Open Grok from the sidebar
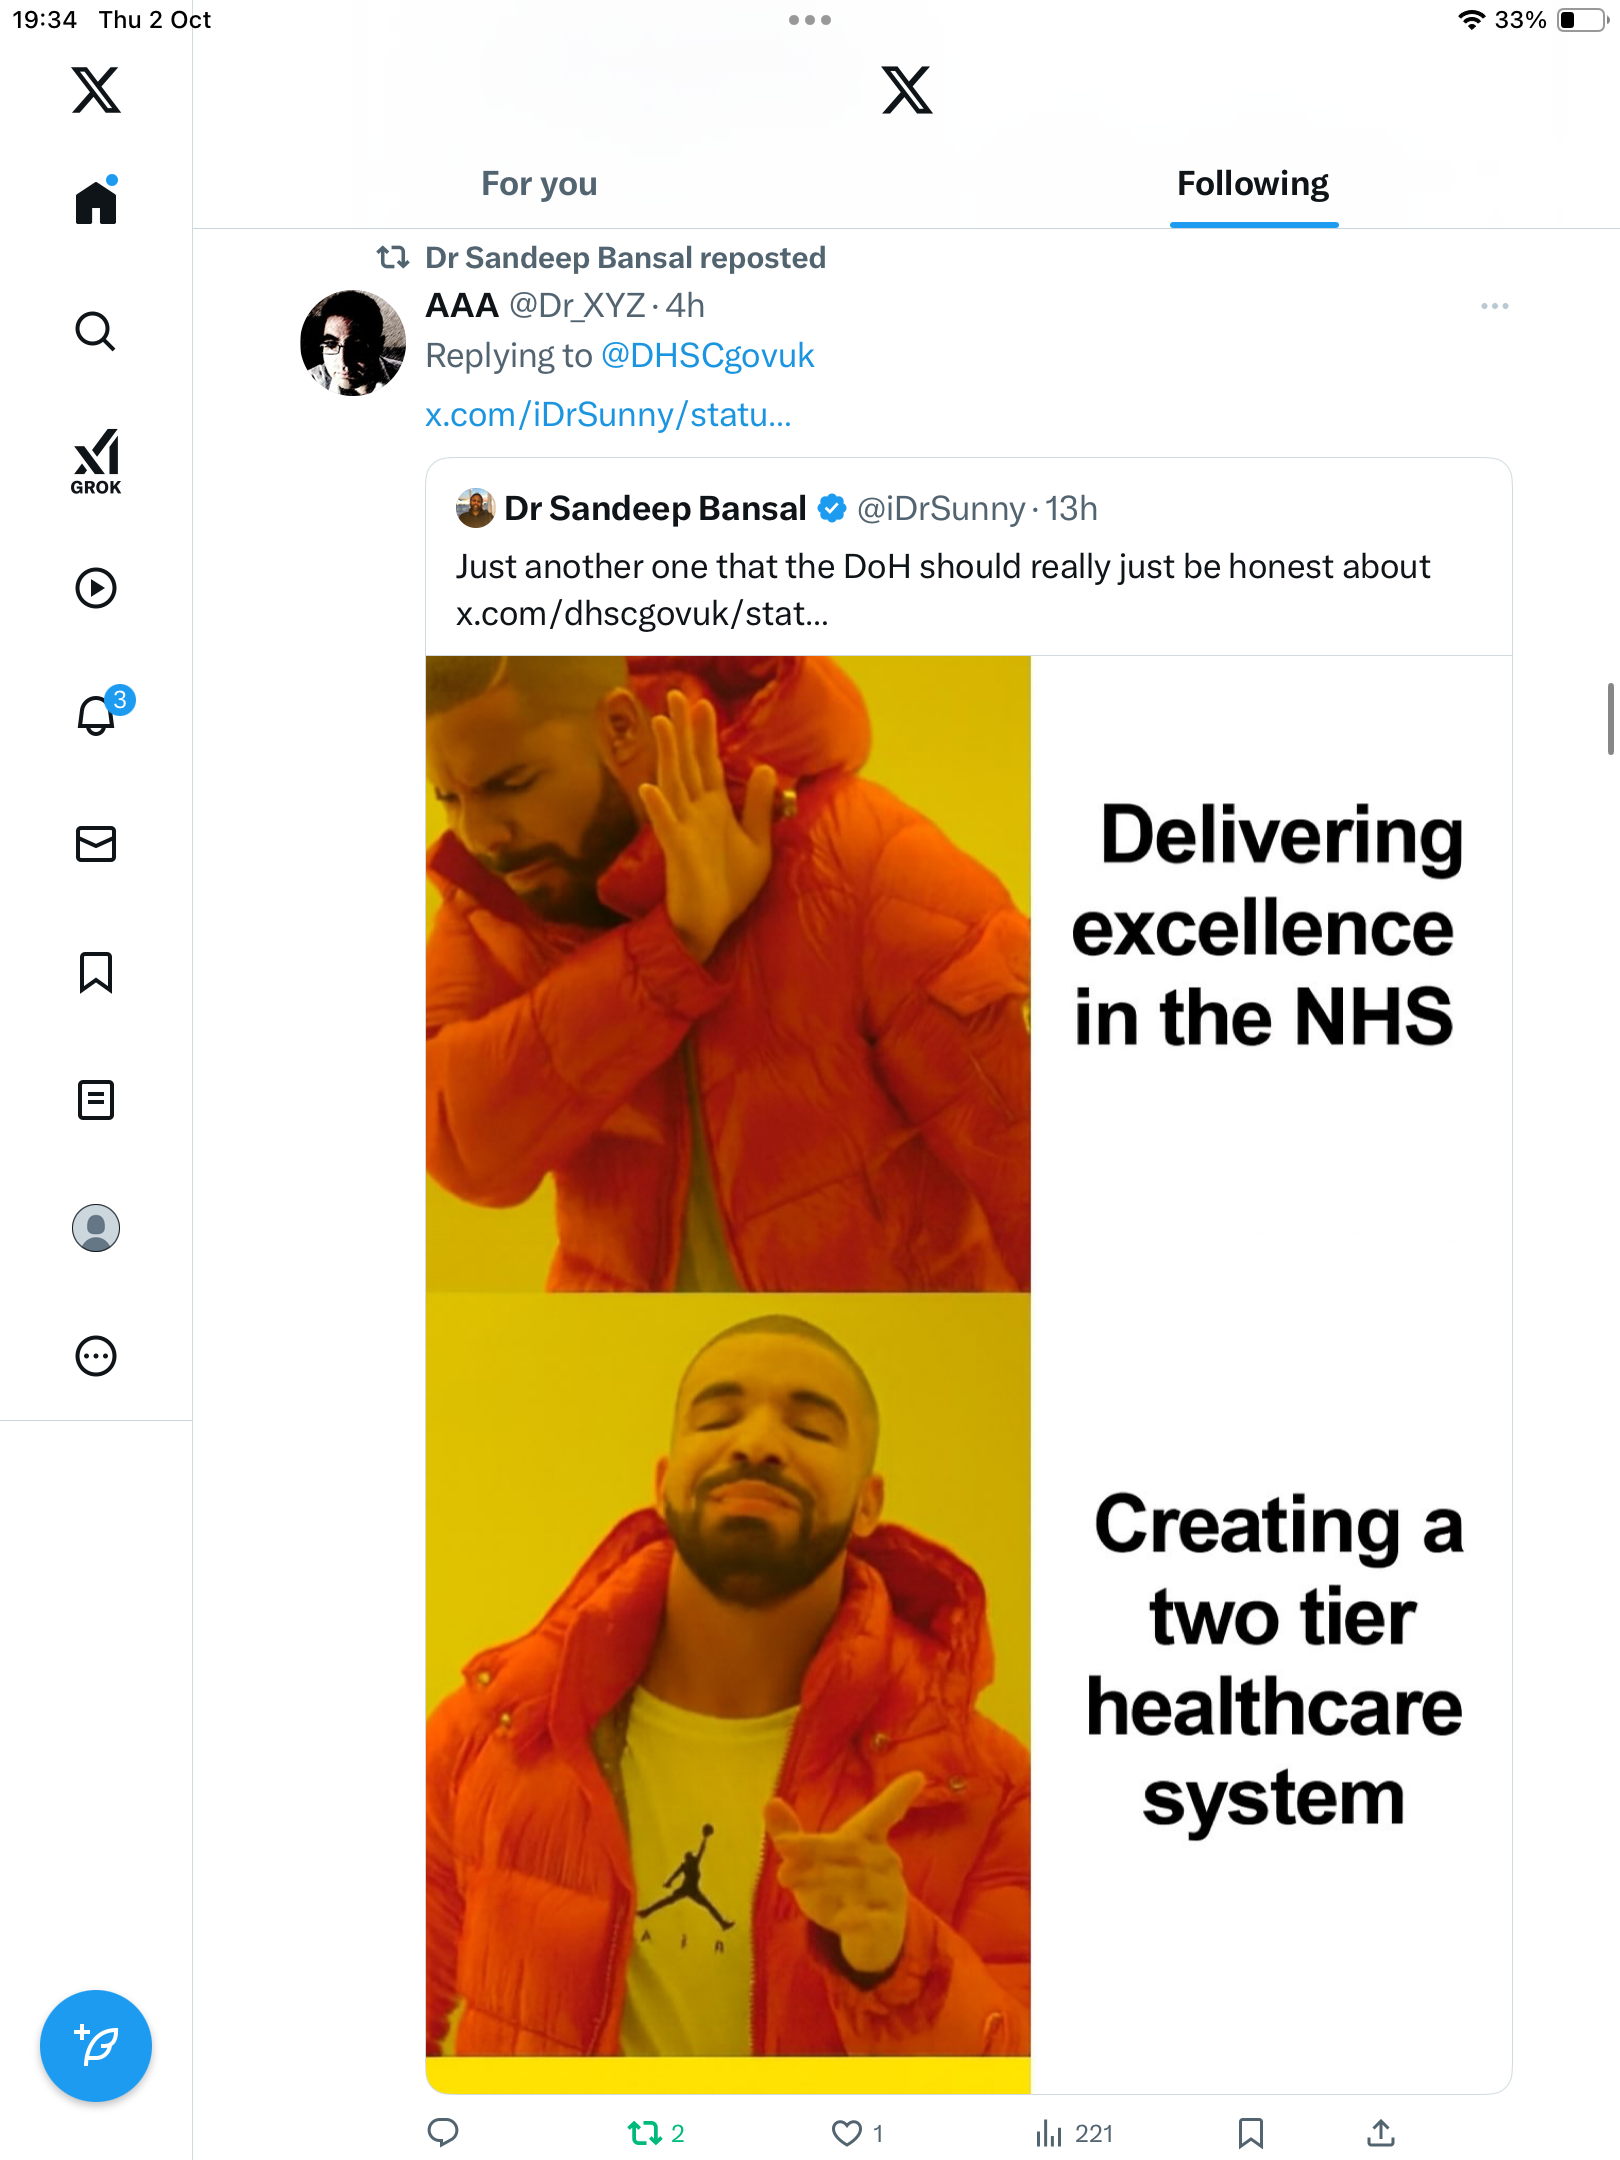The width and height of the screenshot is (1620, 2160). point(96,461)
